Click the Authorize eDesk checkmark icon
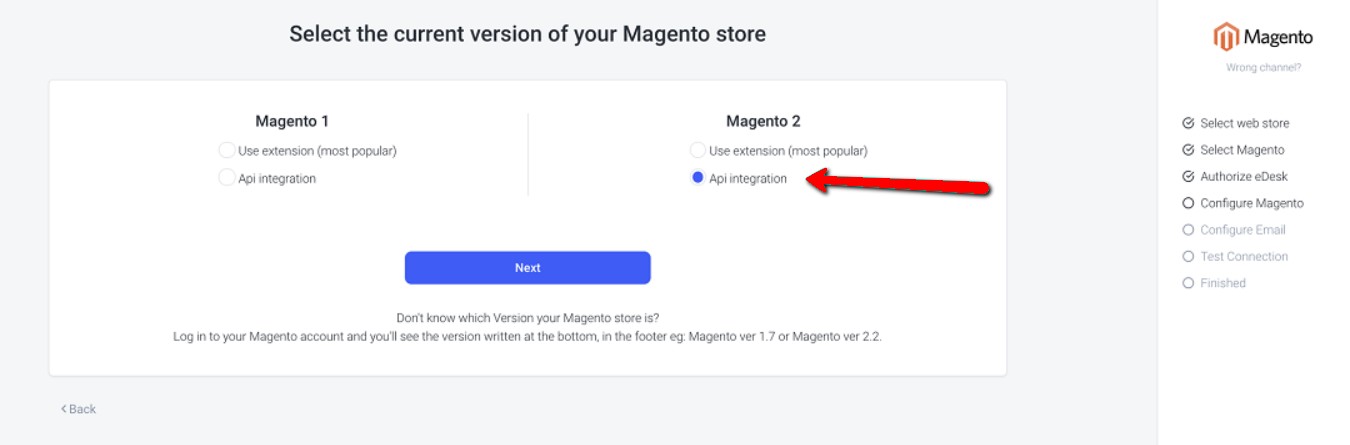Image resolution: width=1350 pixels, height=445 pixels. tap(1188, 177)
